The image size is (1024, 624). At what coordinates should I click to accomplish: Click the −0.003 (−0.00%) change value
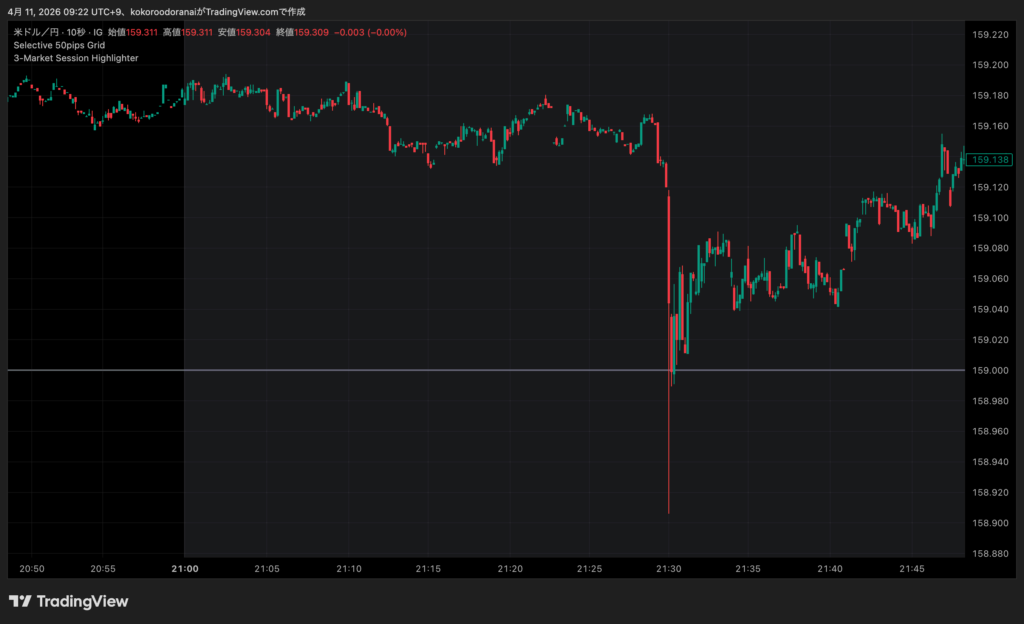click(371, 32)
